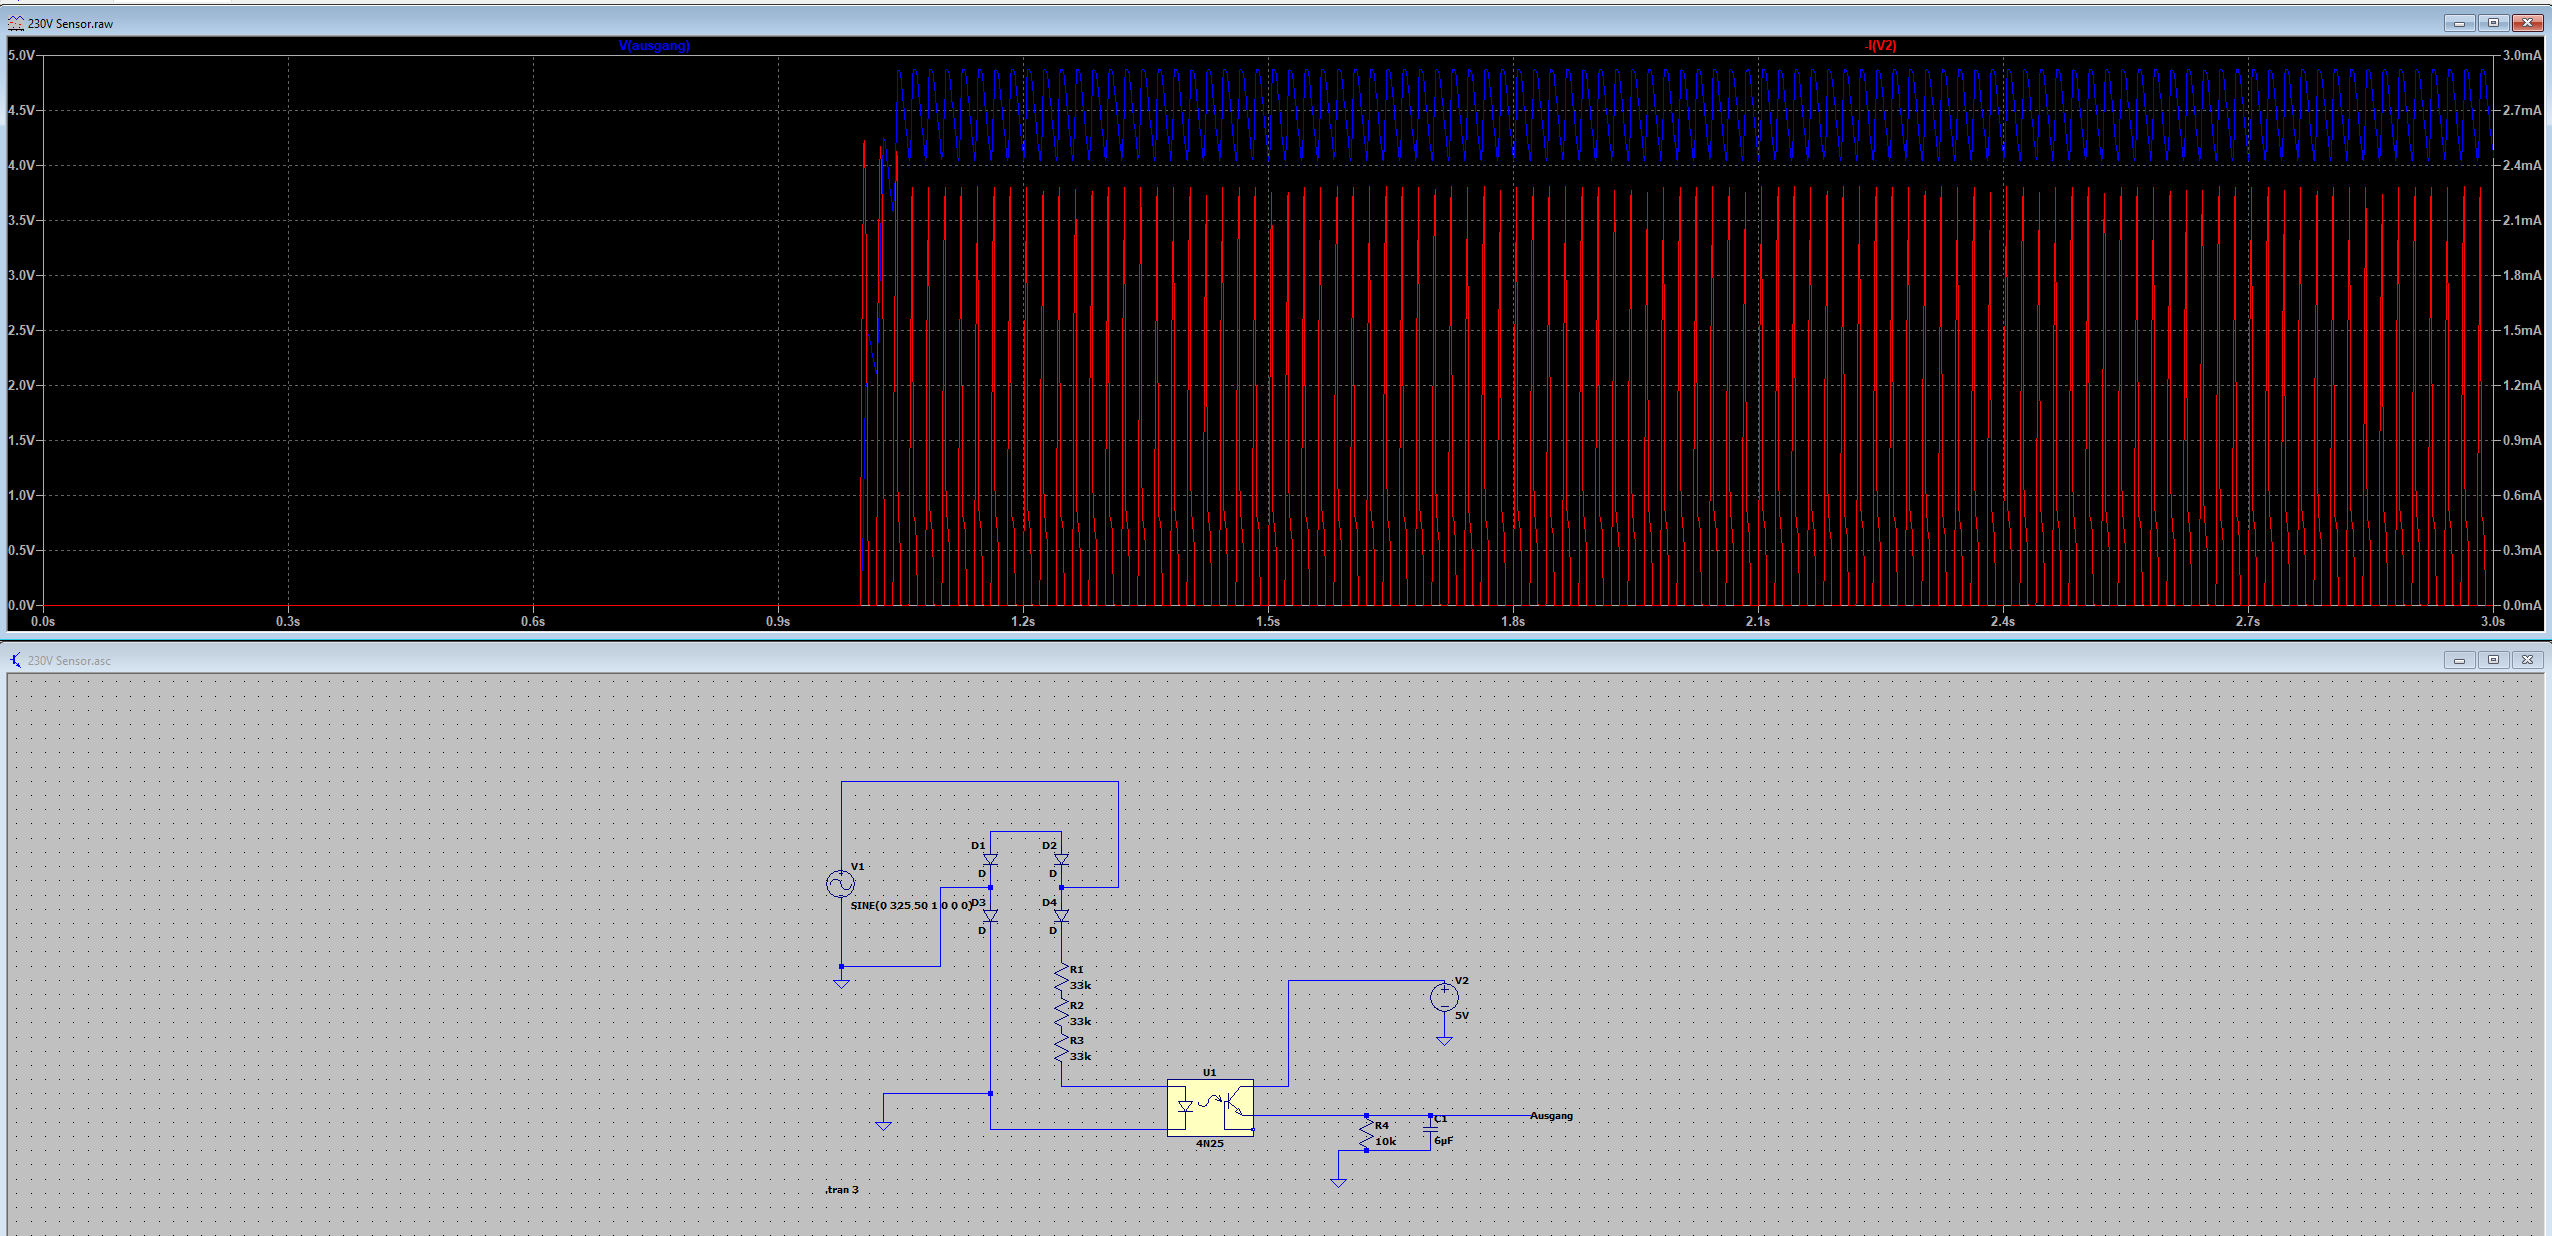Click the -I(V2) trace label
This screenshot has height=1236, width=2552.
(x=1880, y=46)
